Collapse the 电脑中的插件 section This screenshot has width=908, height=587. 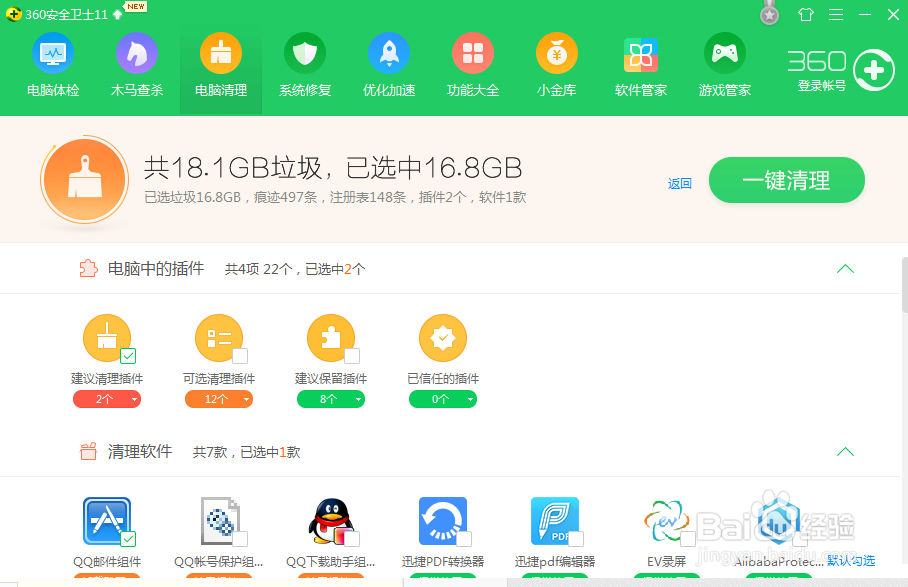click(845, 269)
